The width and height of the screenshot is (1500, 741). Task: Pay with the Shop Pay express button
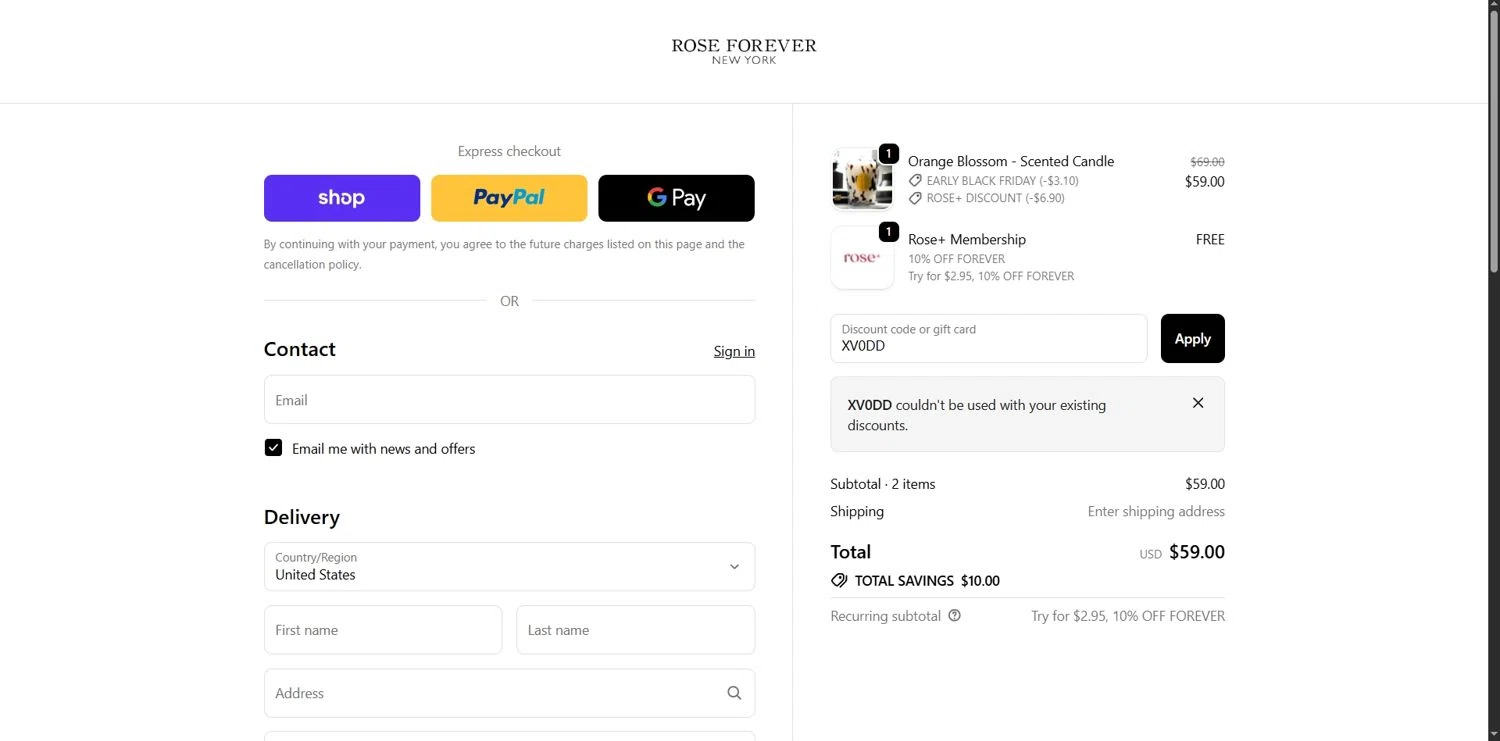coord(342,198)
